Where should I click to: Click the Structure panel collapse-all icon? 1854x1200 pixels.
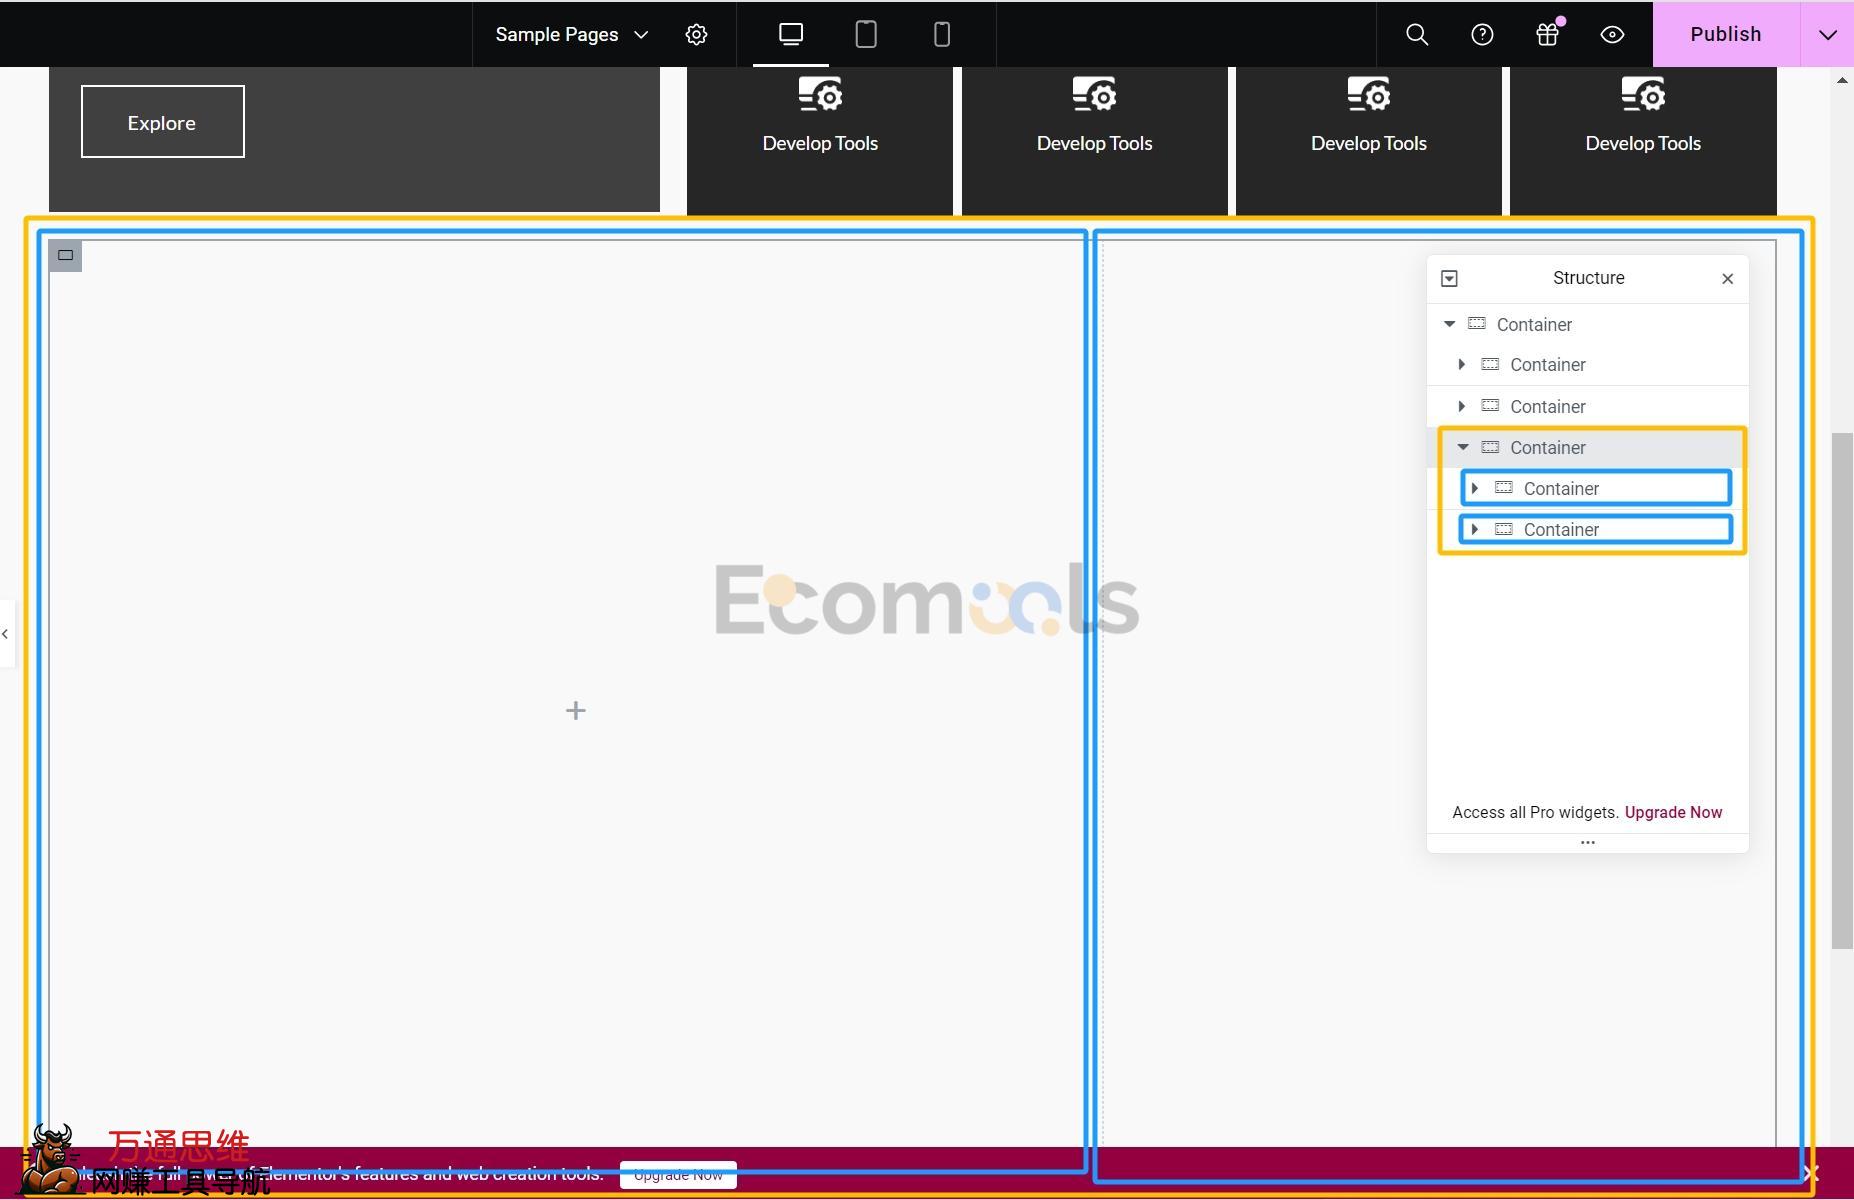coord(1449,279)
